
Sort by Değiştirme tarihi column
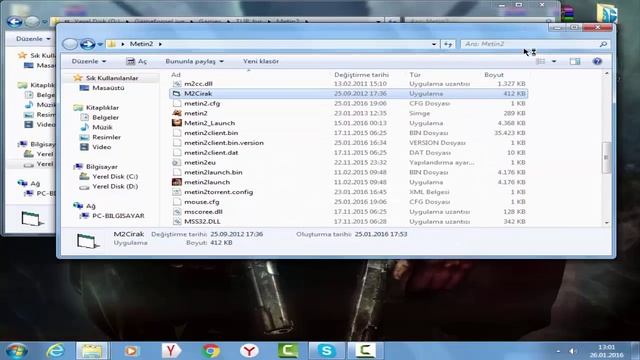361,75
